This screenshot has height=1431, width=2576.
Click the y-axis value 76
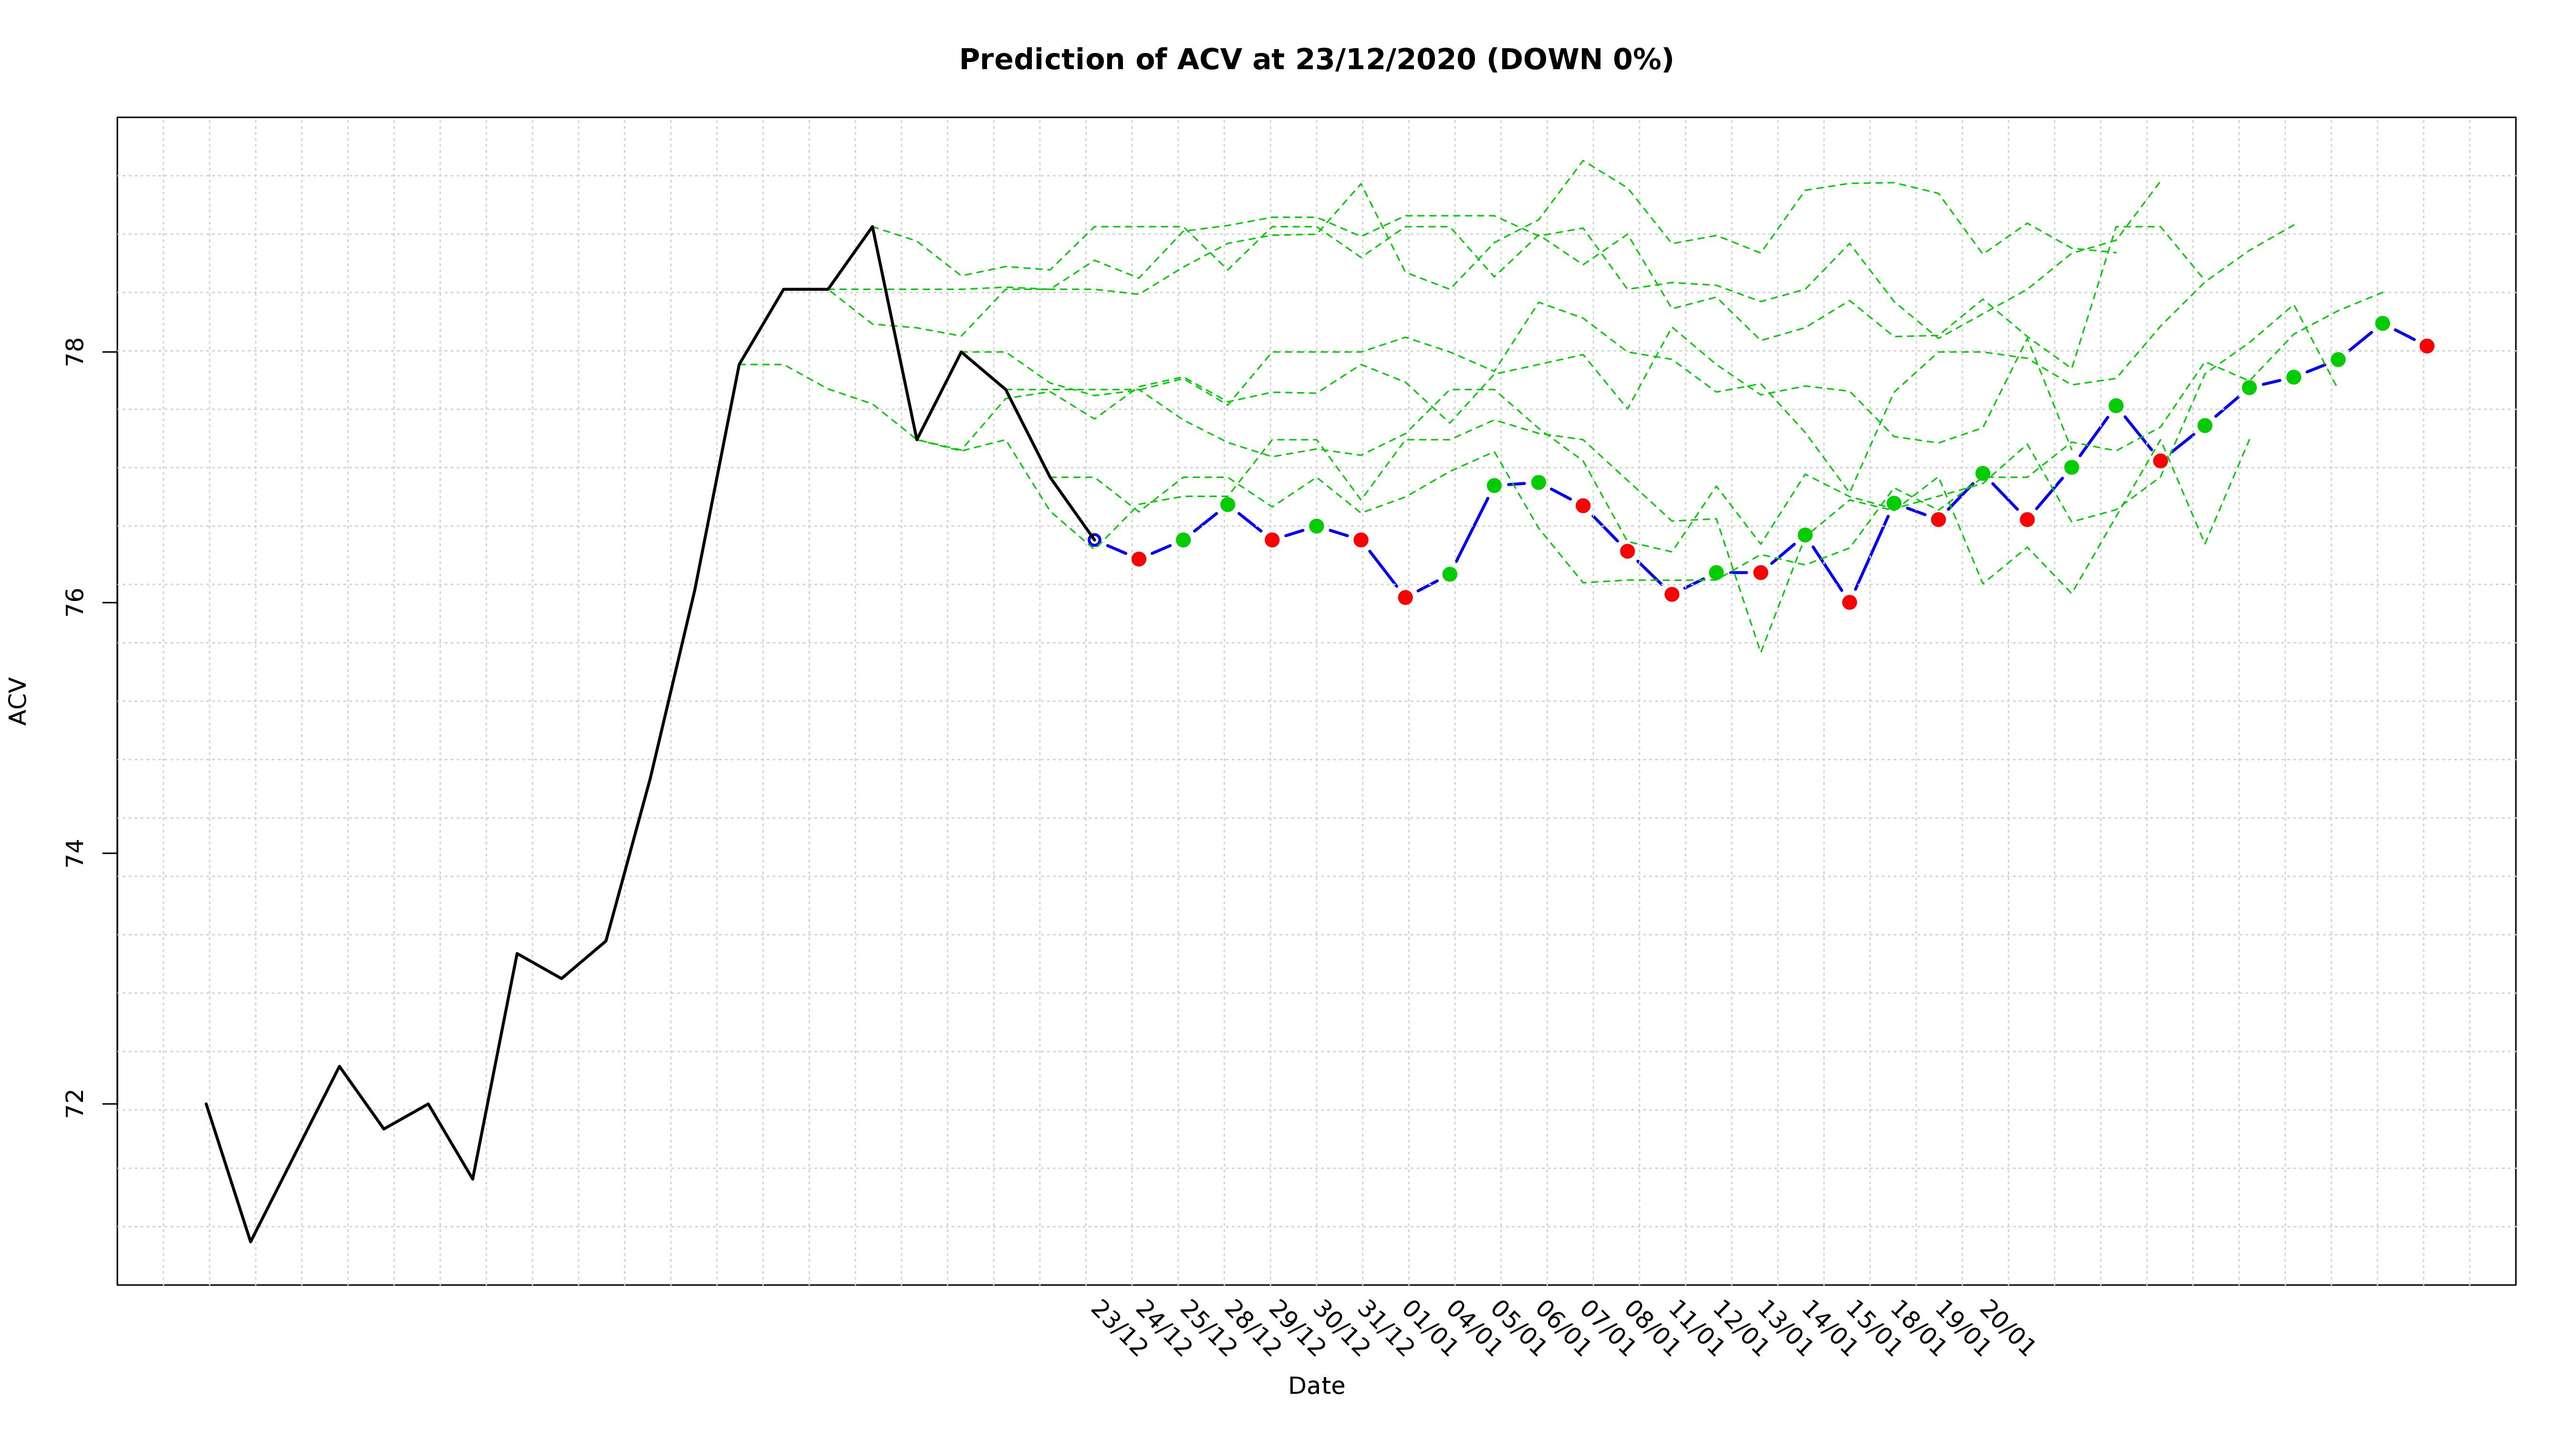click(76, 602)
